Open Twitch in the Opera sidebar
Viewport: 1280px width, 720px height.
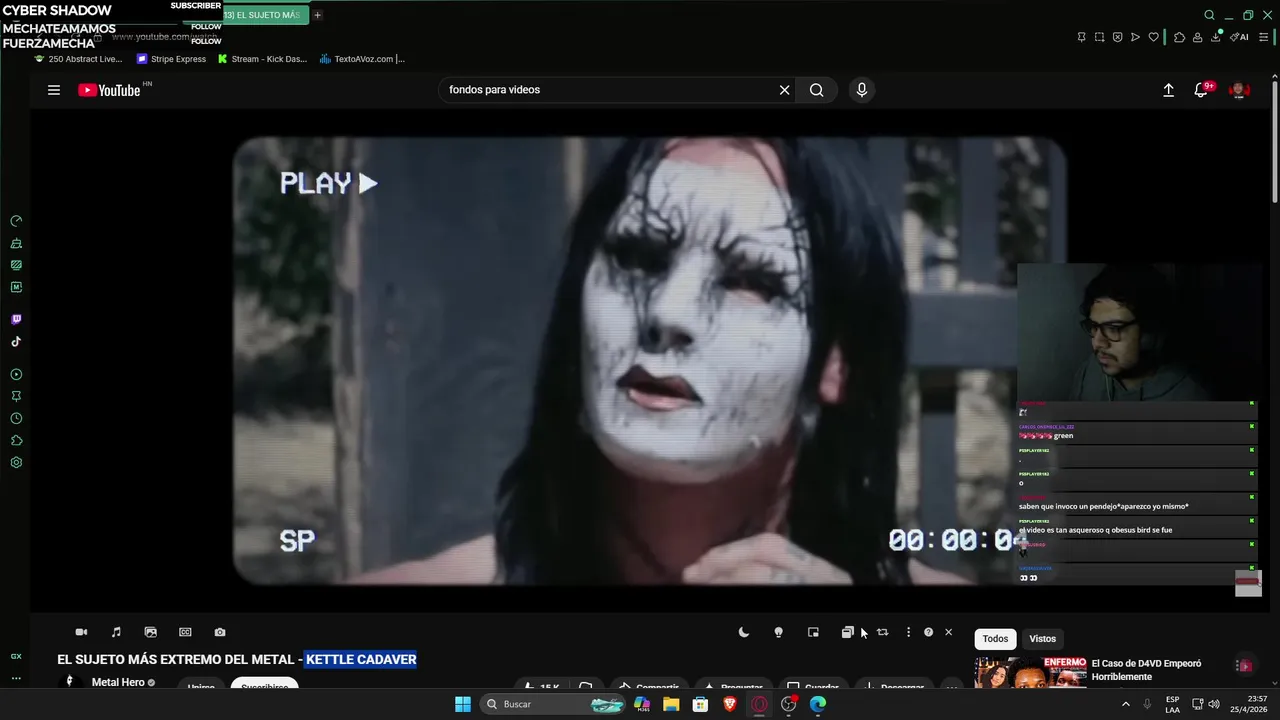pyautogui.click(x=16, y=320)
